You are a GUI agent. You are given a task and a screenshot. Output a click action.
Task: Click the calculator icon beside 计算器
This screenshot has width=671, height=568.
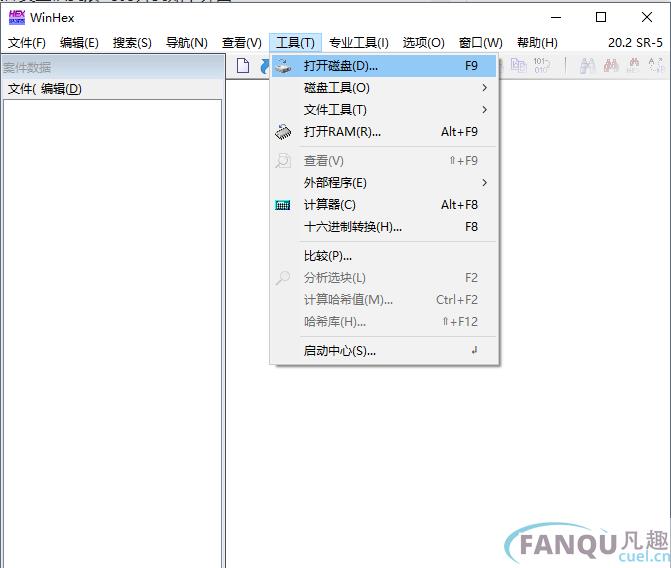tap(282, 205)
